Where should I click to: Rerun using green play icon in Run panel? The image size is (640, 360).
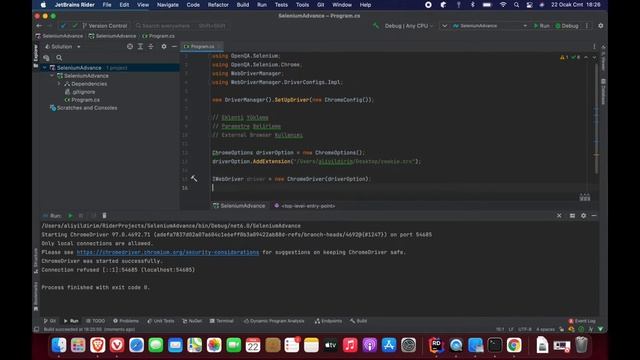click(70, 216)
